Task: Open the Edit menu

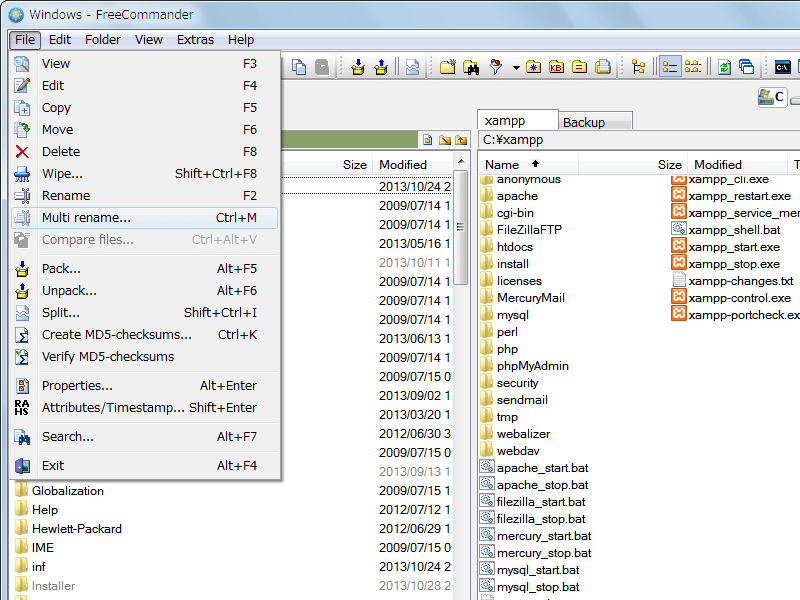Action: 60,40
